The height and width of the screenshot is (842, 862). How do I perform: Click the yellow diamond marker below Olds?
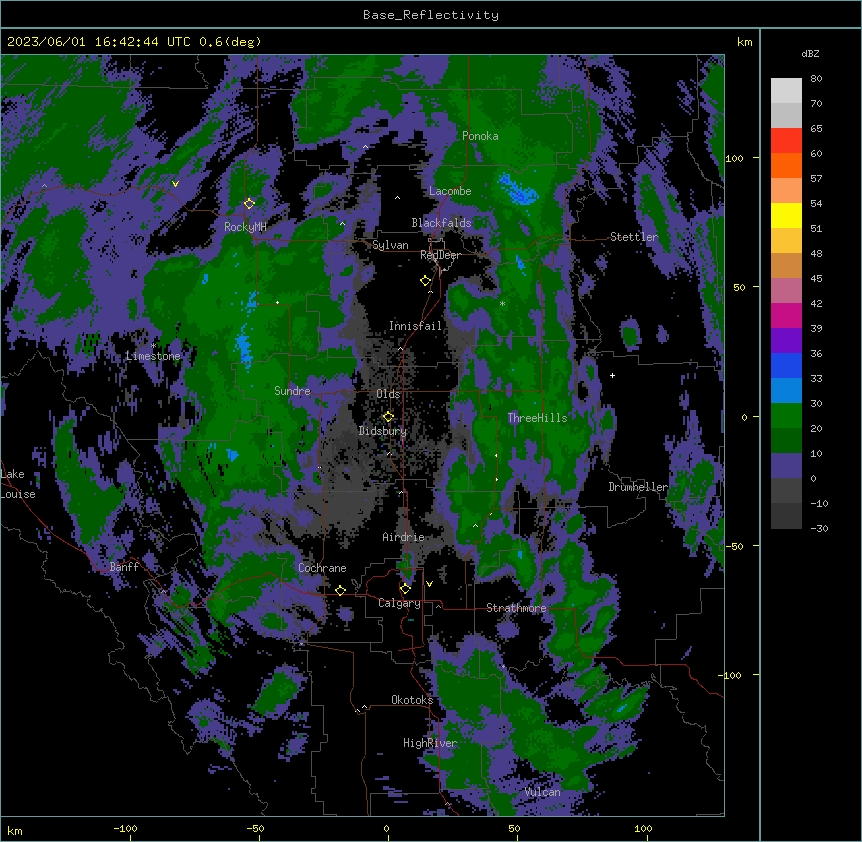coord(388,417)
